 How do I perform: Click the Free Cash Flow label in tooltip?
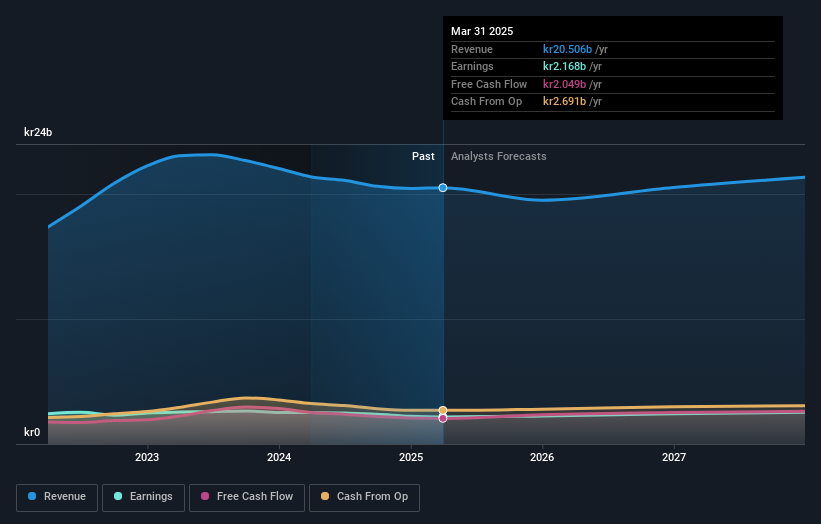489,84
